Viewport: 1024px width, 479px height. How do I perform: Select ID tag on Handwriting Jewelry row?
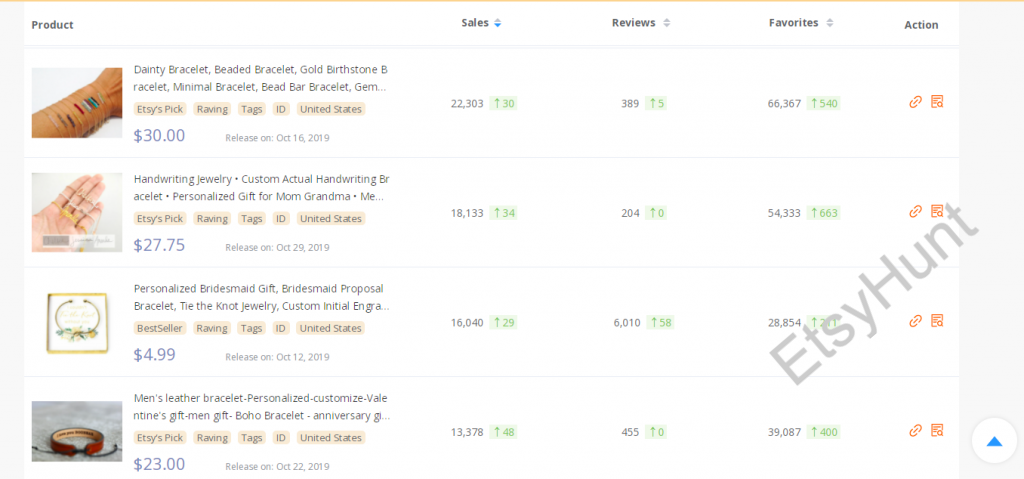(x=281, y=219)
